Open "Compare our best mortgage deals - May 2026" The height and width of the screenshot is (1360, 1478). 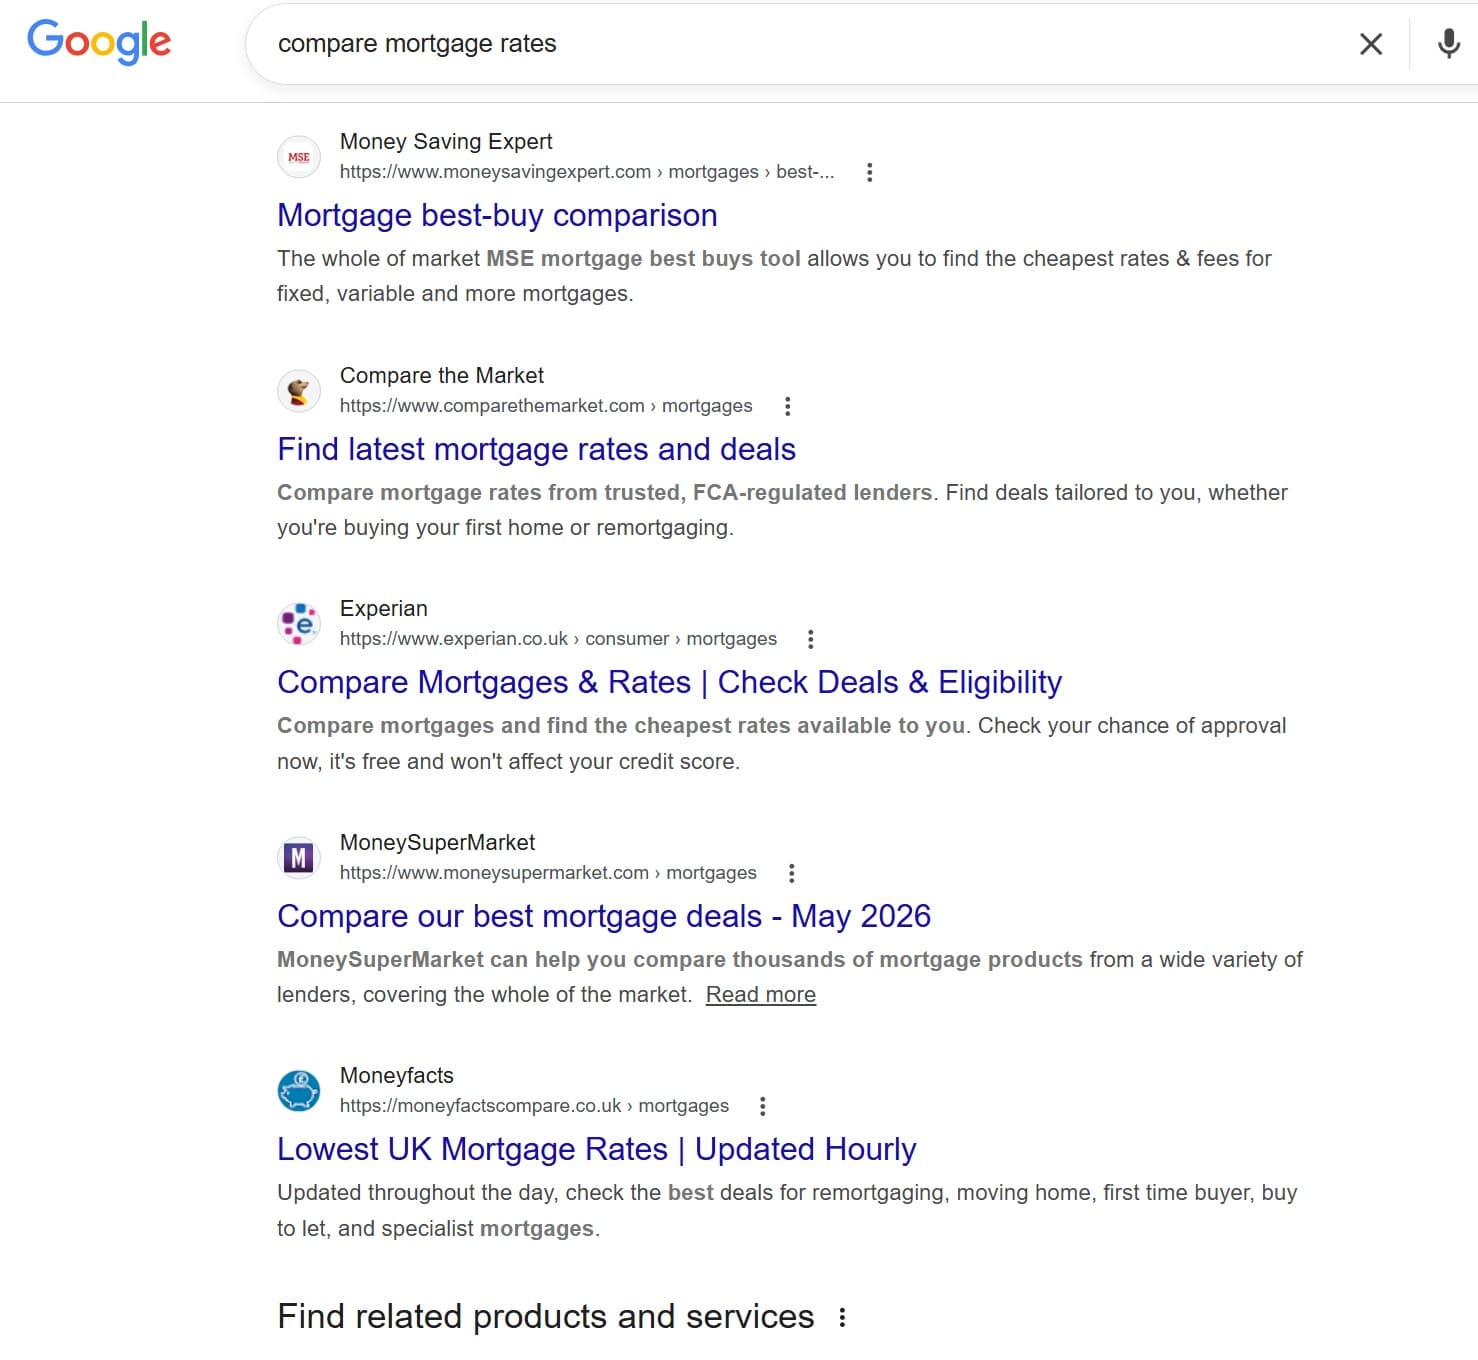pyautogui.click(x=604, y=917)
